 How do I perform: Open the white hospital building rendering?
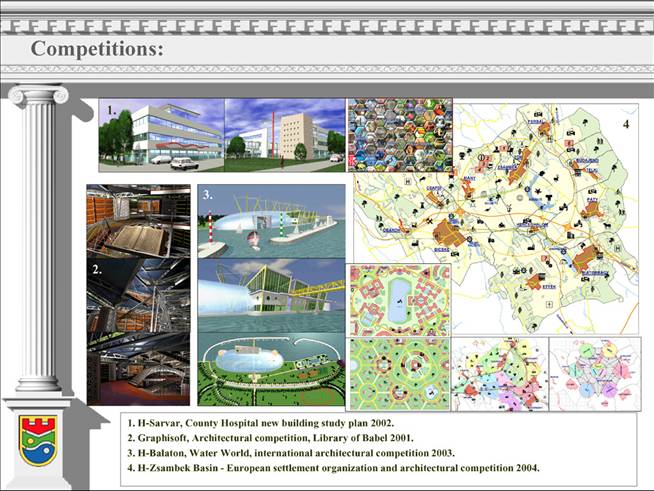[x=161, y=134]
